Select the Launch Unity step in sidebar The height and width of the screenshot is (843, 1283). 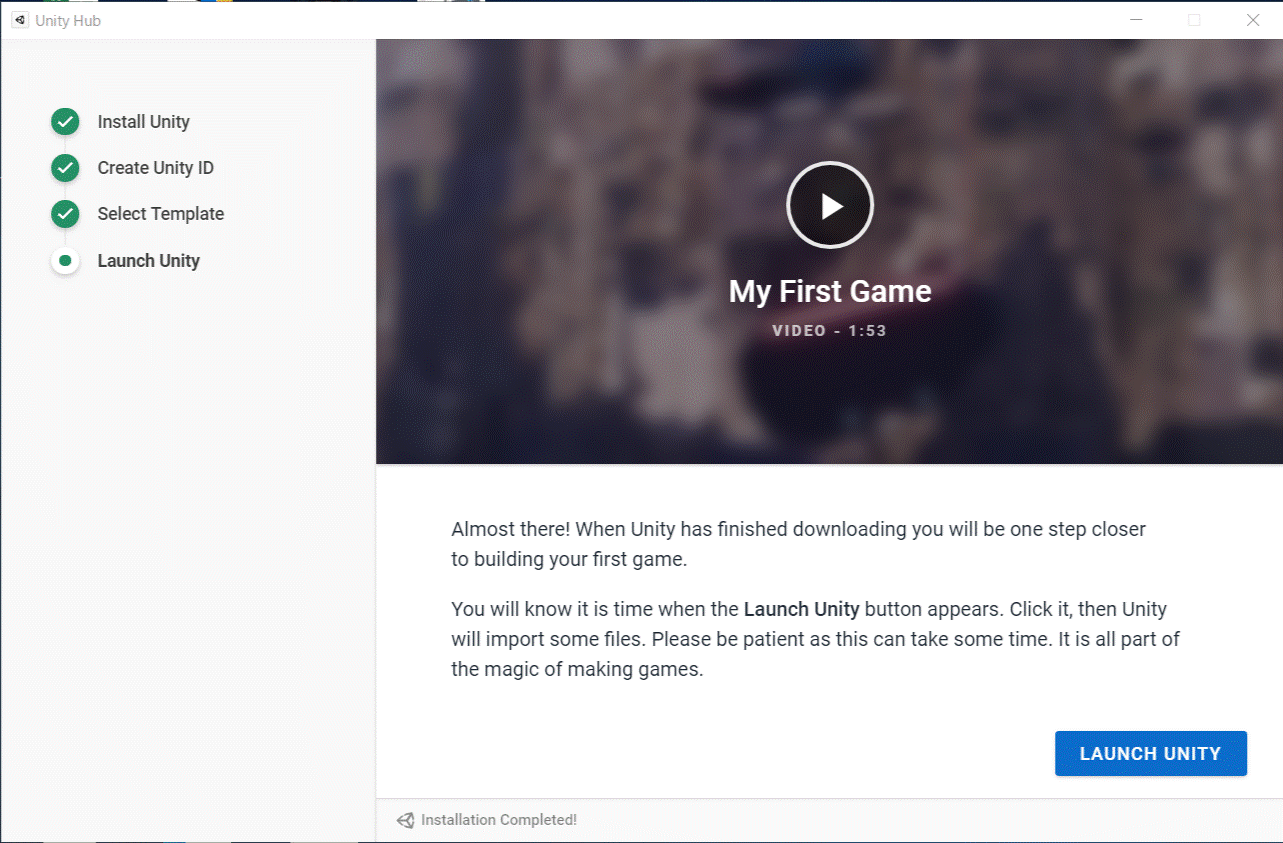148,261
